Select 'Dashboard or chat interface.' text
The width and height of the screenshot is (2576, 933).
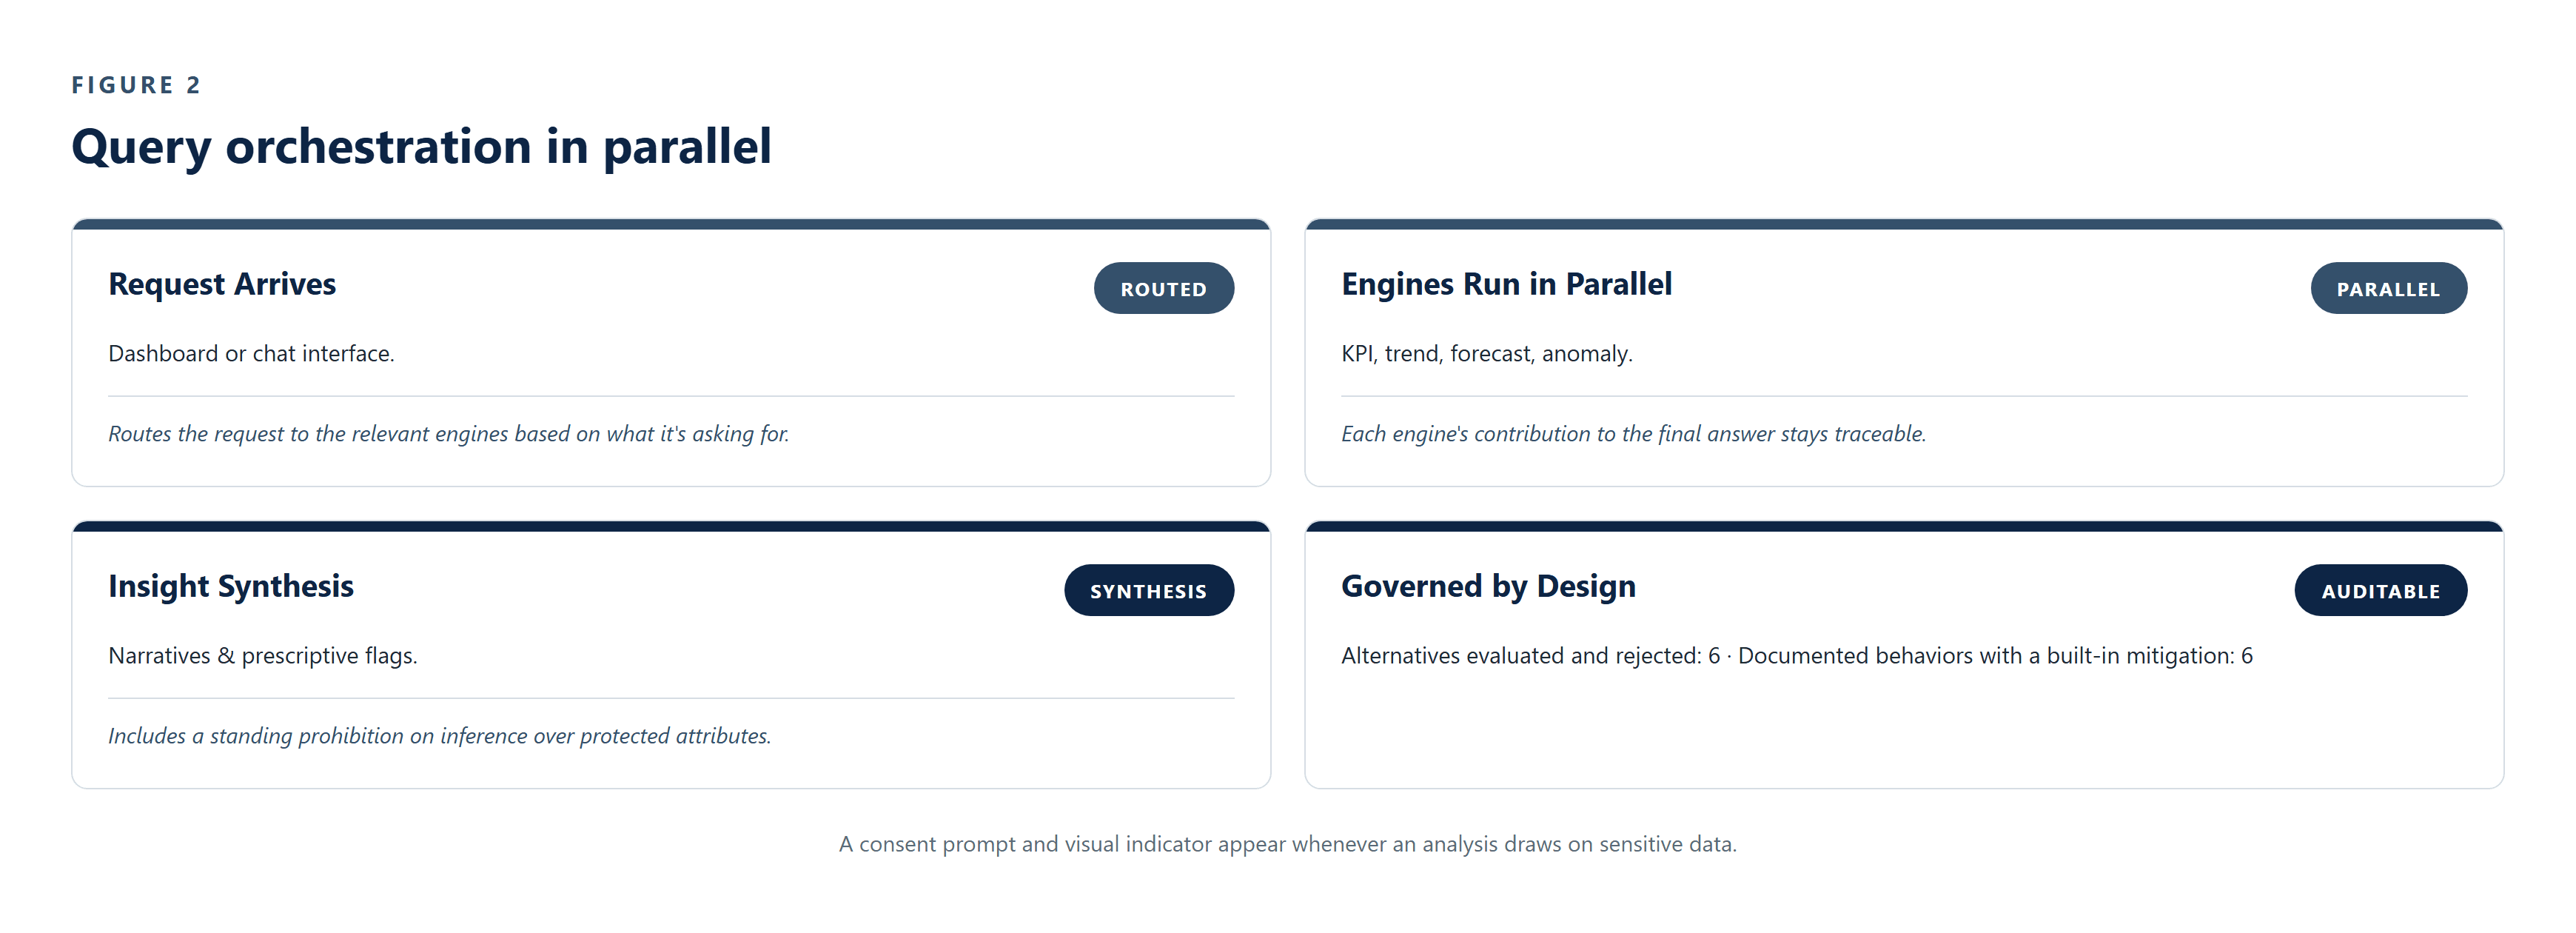251,353
